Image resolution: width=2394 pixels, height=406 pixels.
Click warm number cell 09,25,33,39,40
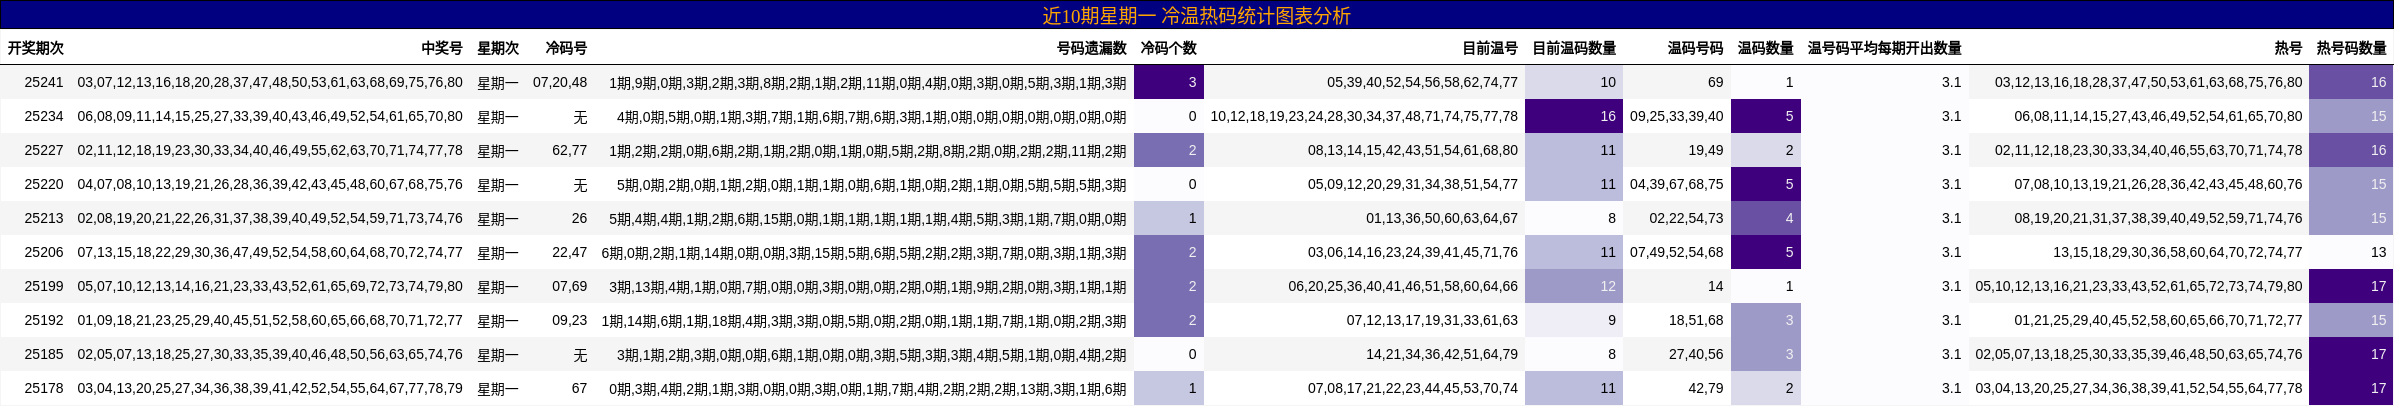(1677, 116)
